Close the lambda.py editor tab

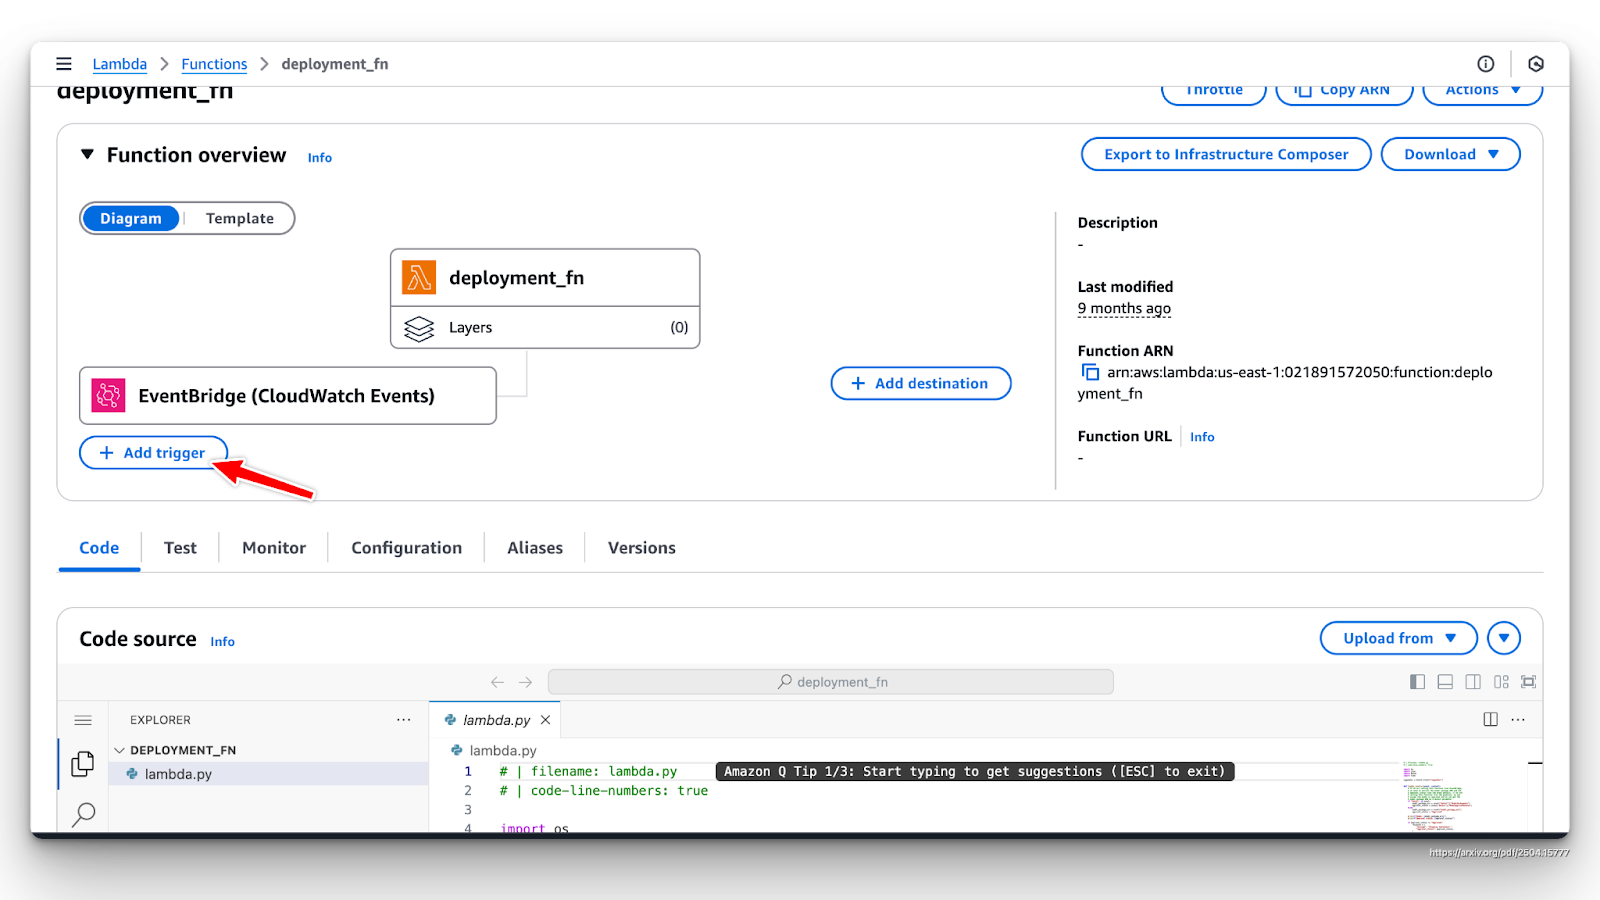click(545, 720)
